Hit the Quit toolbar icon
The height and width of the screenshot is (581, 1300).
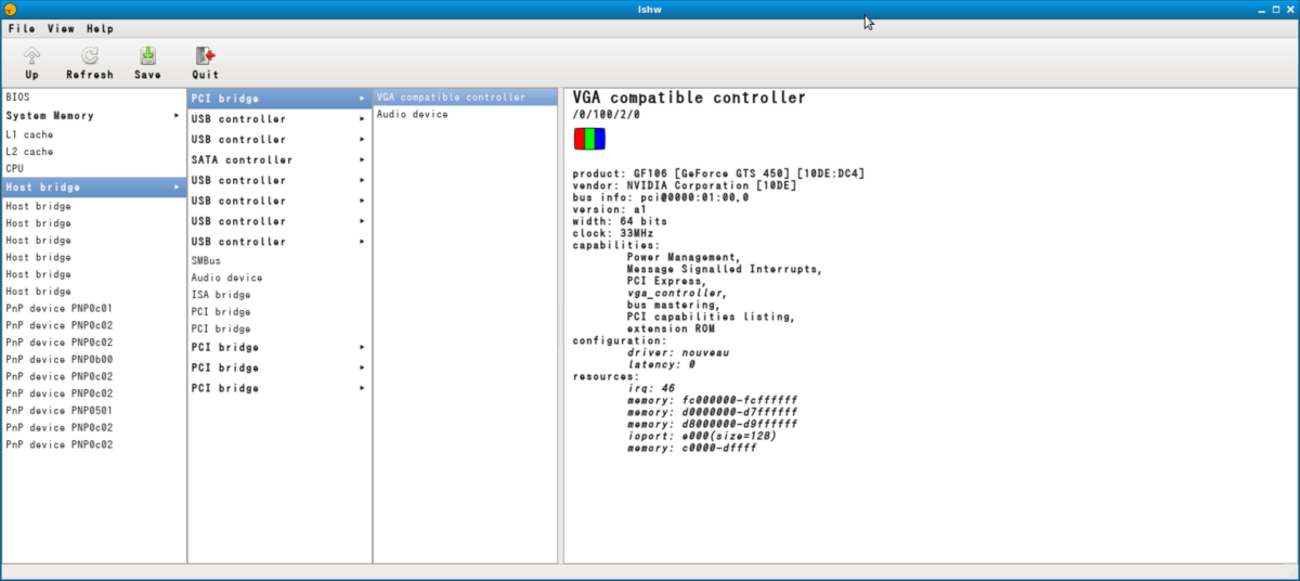coord(205,56)
